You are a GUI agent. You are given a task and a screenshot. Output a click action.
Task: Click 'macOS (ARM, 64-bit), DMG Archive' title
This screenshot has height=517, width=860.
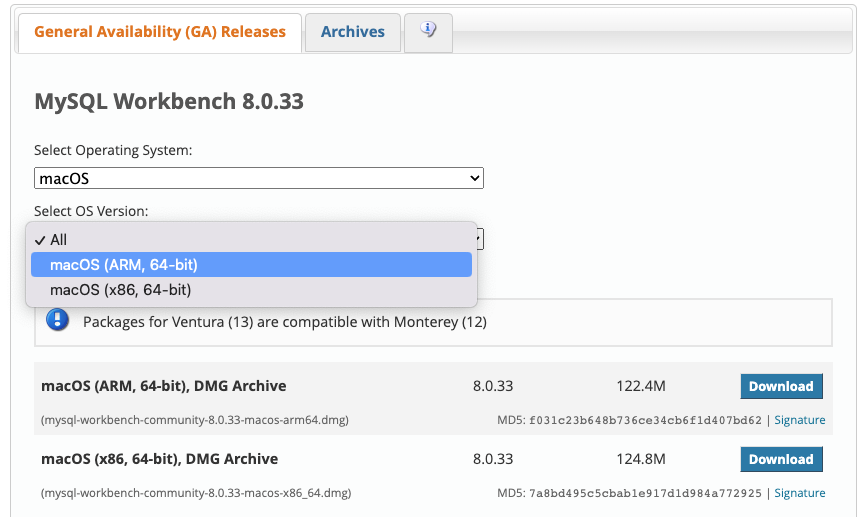pyautogui.click(x=163, y=386)
